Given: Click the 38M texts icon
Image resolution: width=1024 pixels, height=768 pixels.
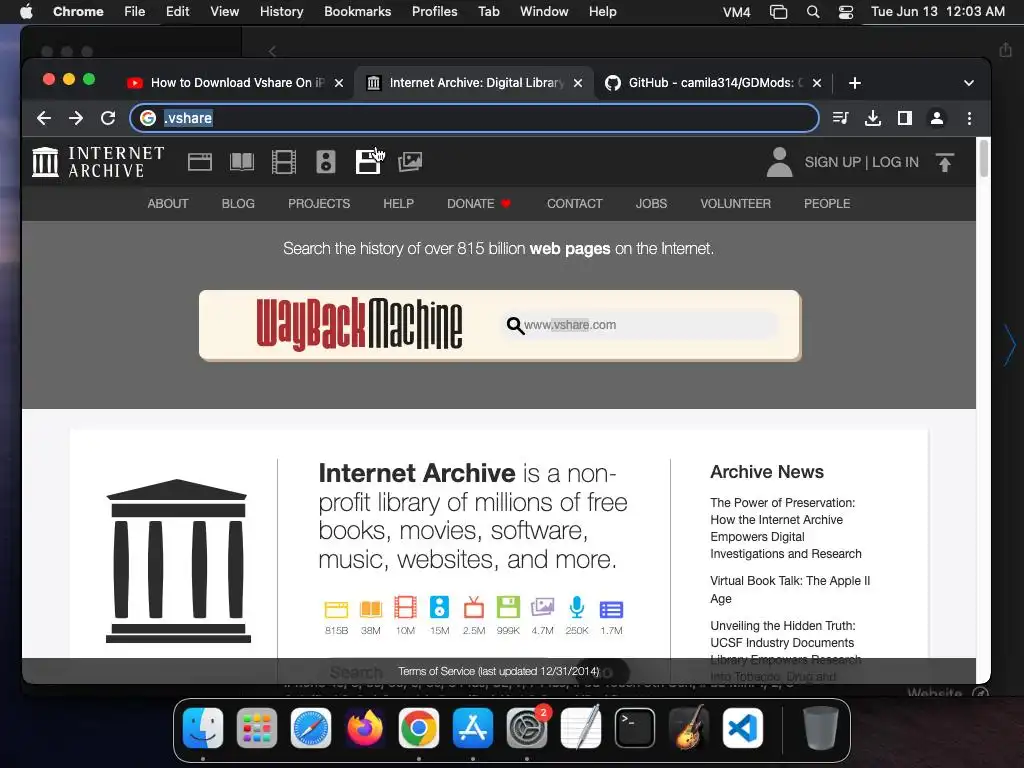Looking at the screenshot, I should coord(370,609).
